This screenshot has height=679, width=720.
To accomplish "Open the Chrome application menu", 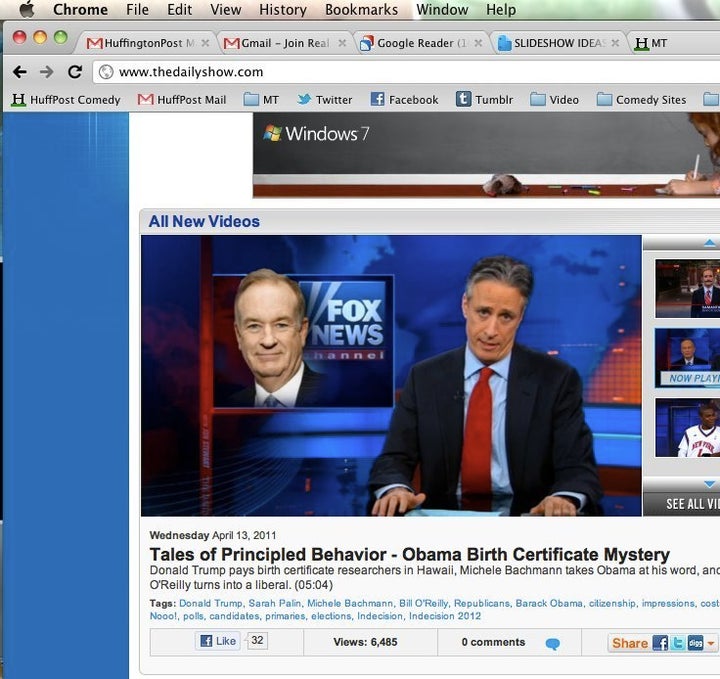I will tap(80, 10).
